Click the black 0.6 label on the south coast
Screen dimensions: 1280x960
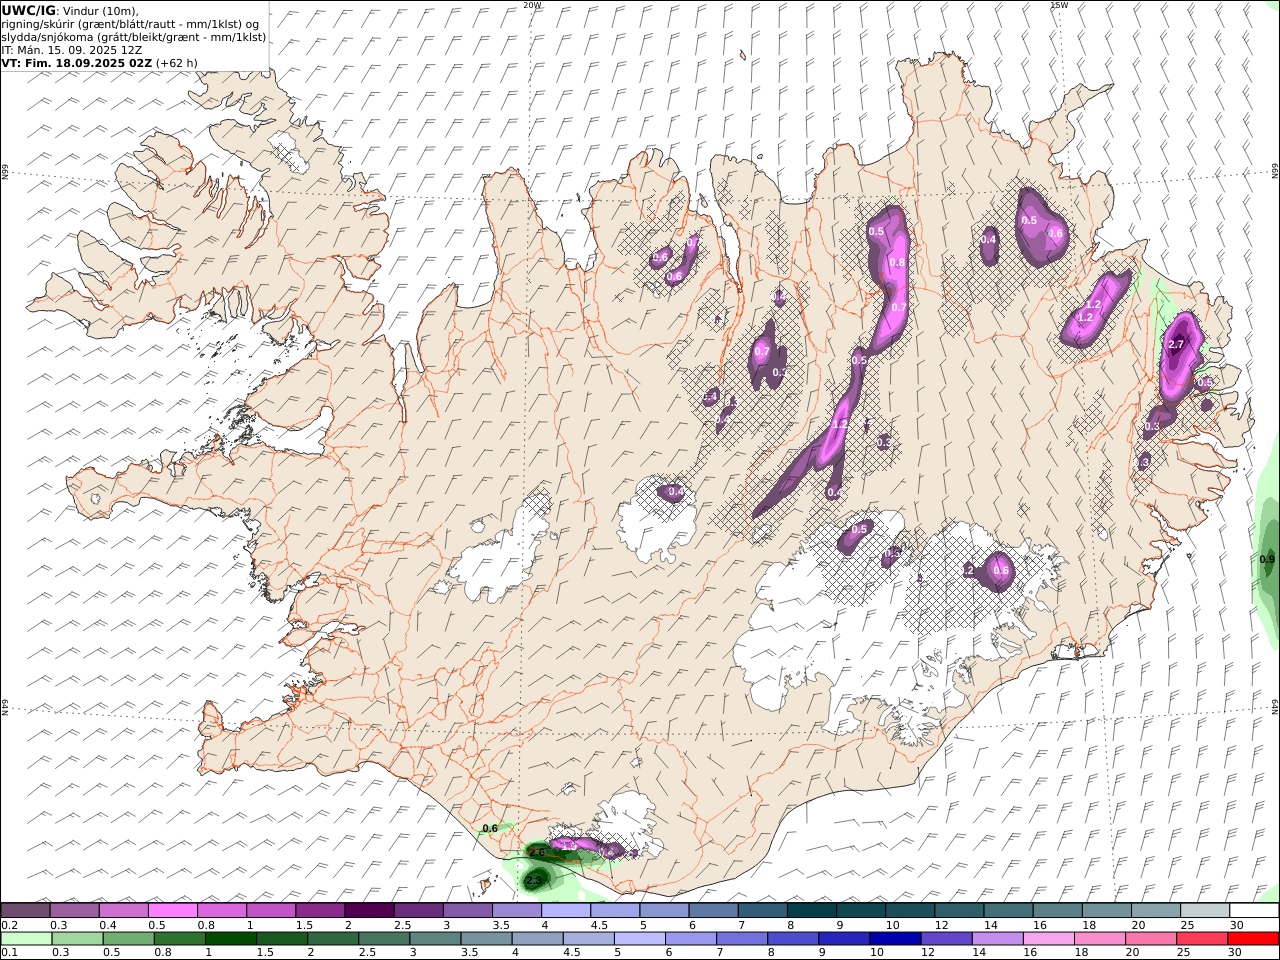[x=490, y=828]
